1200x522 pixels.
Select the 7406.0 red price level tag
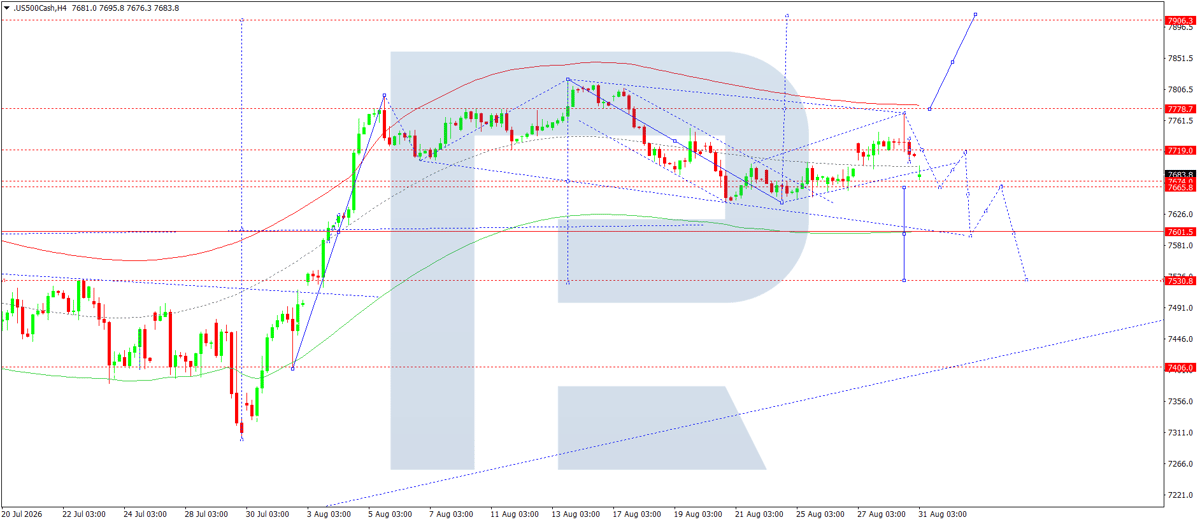click(1180, 367)
